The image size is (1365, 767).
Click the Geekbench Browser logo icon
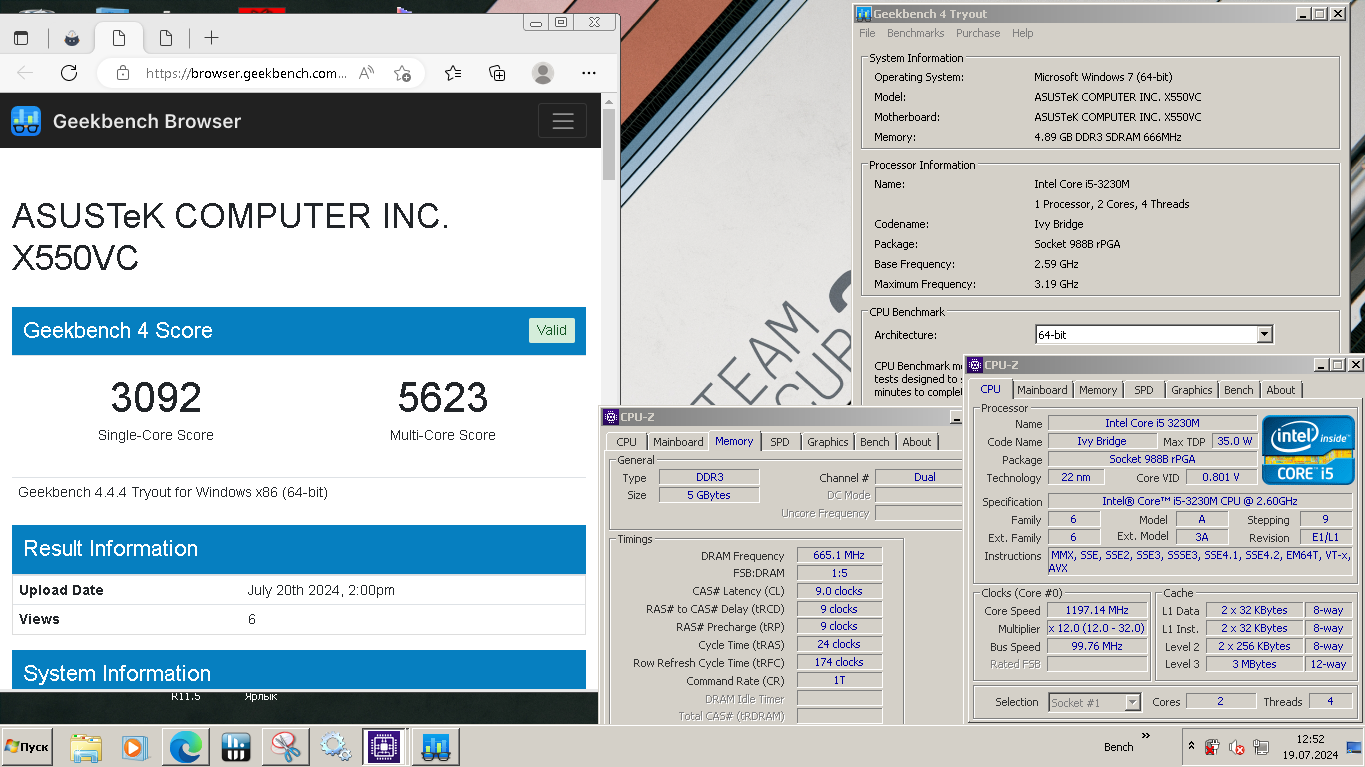coord(26,121)
